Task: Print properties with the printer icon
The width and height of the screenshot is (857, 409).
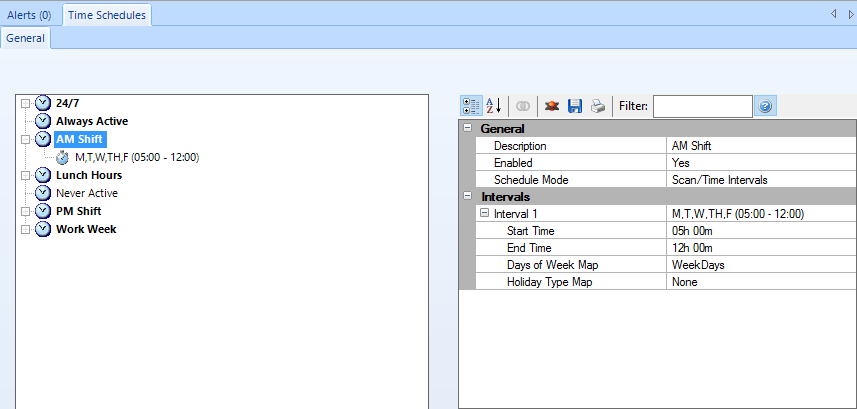Action: pyautogui.click(x=598, y=106)
